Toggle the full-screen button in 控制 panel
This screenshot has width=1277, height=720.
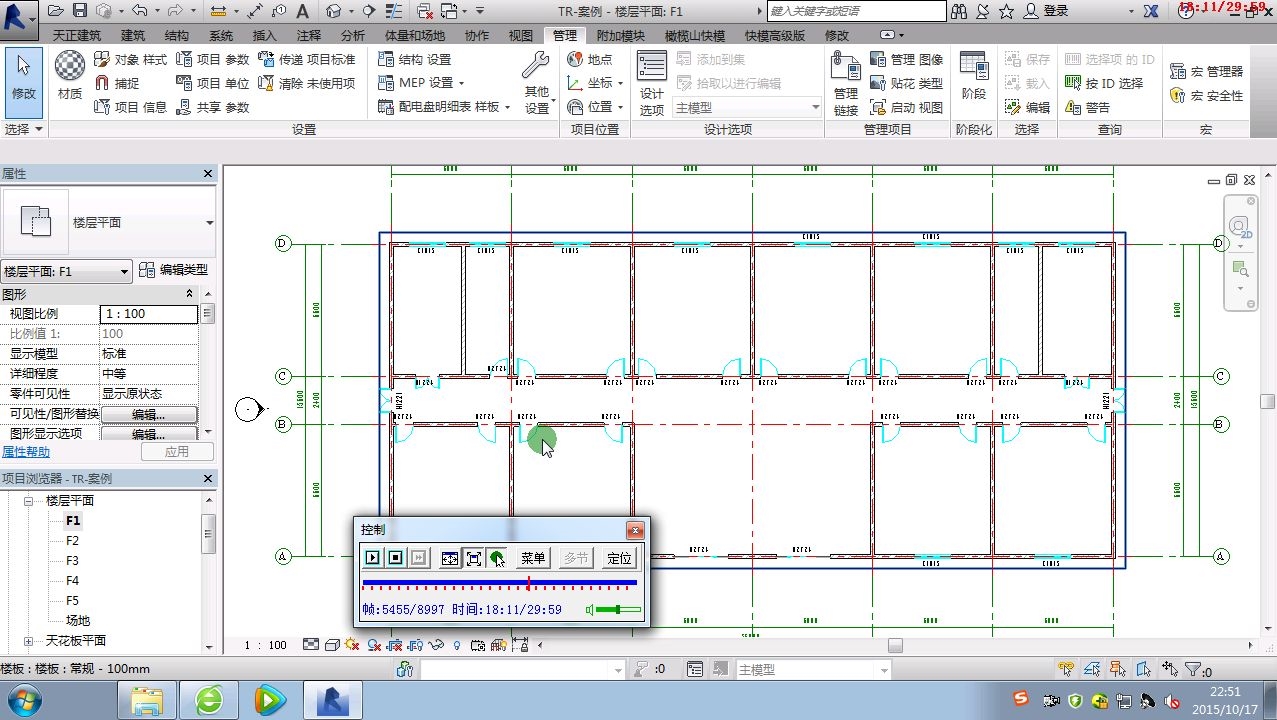coord(473,558)
